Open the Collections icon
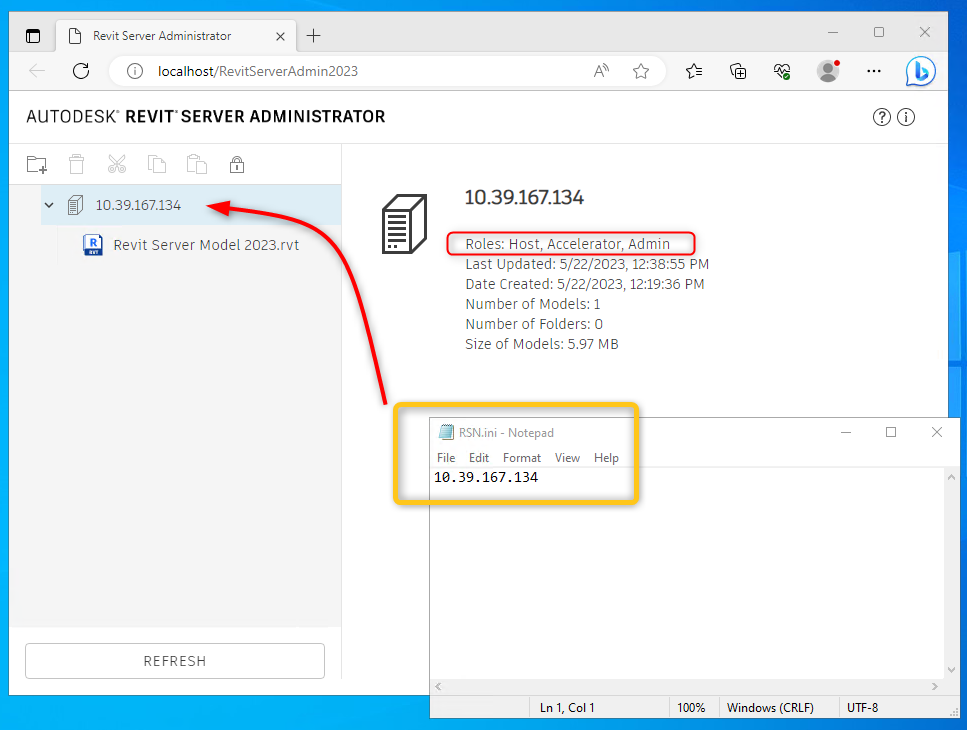Viewport: 967px width, 730px height. 738,72
